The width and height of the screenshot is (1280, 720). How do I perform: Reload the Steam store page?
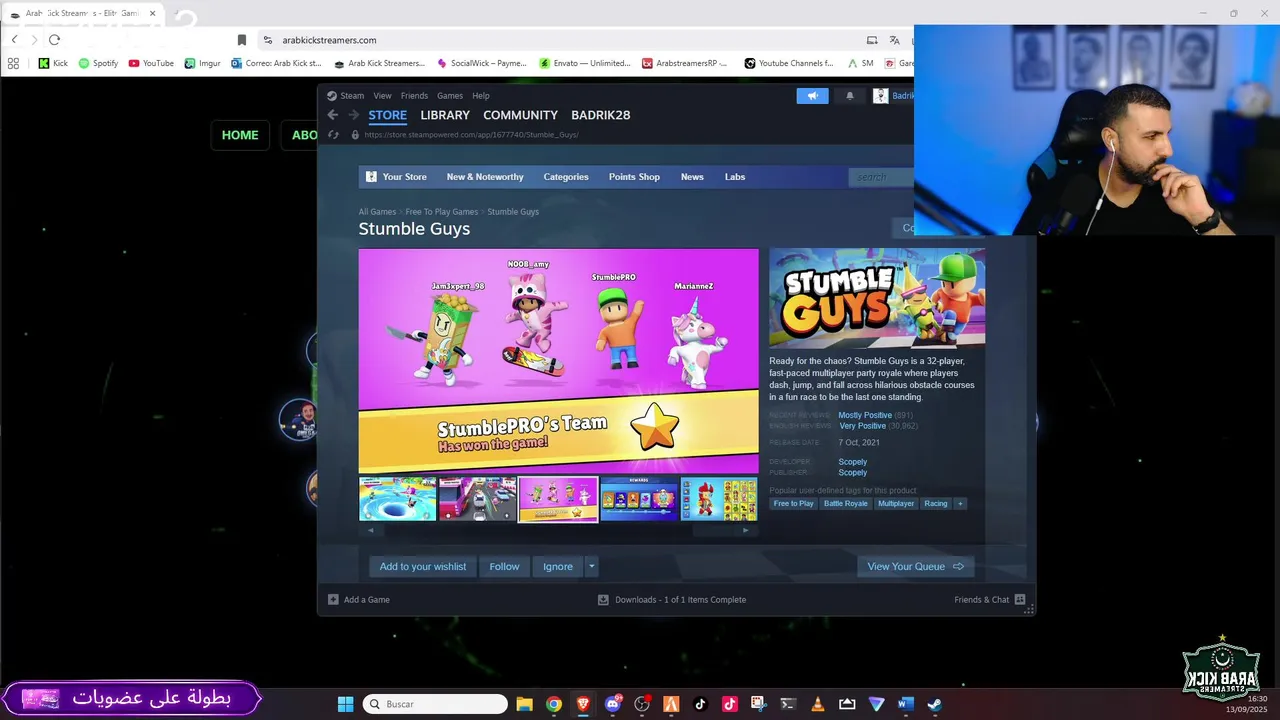pyautogui.click(x=333, y=135)
